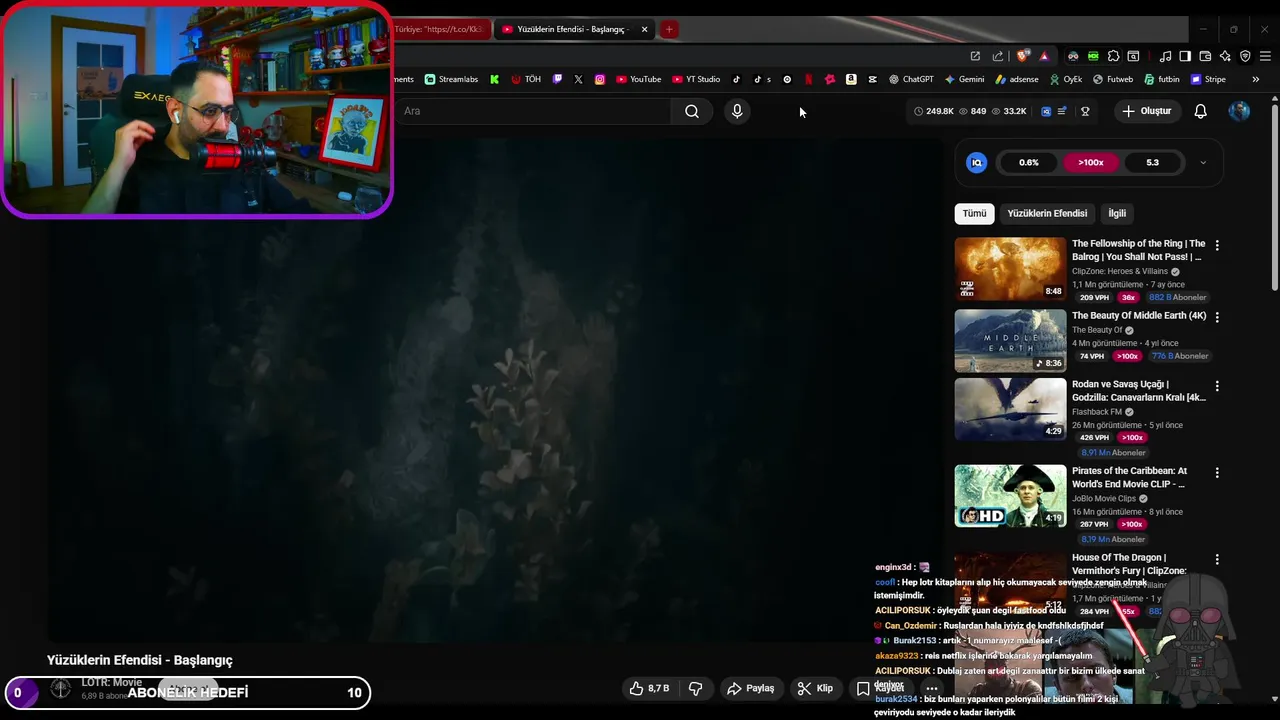This screenshot has height=720, width=1280.
Task: Click the 249.8K vidIQ stat
Action: [x=934, y=111]
